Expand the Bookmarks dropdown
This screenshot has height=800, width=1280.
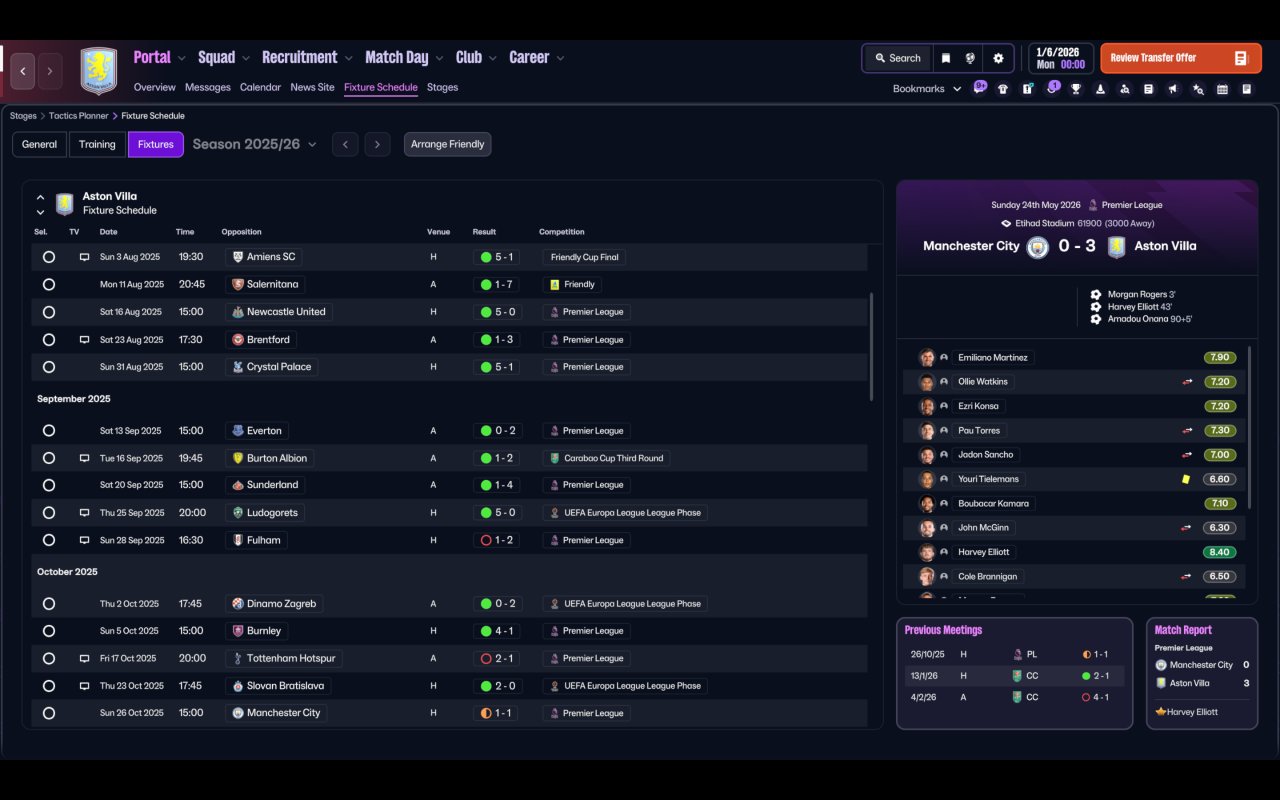point(927,89)
